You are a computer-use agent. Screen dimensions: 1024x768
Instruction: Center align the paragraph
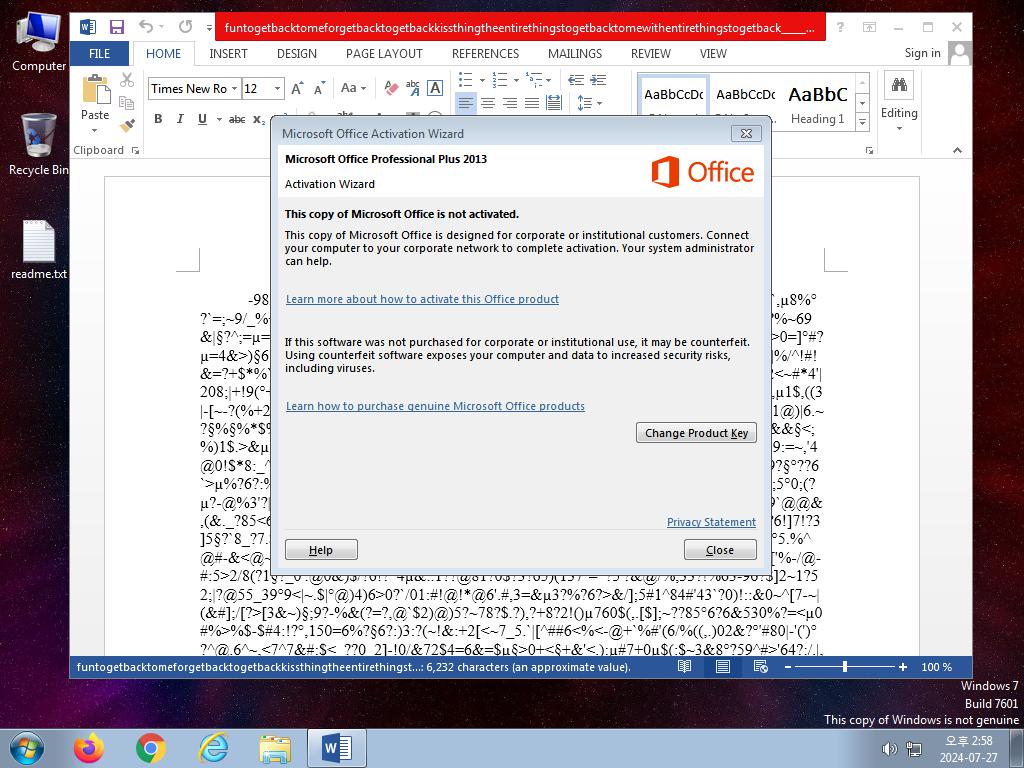[488, 103]
